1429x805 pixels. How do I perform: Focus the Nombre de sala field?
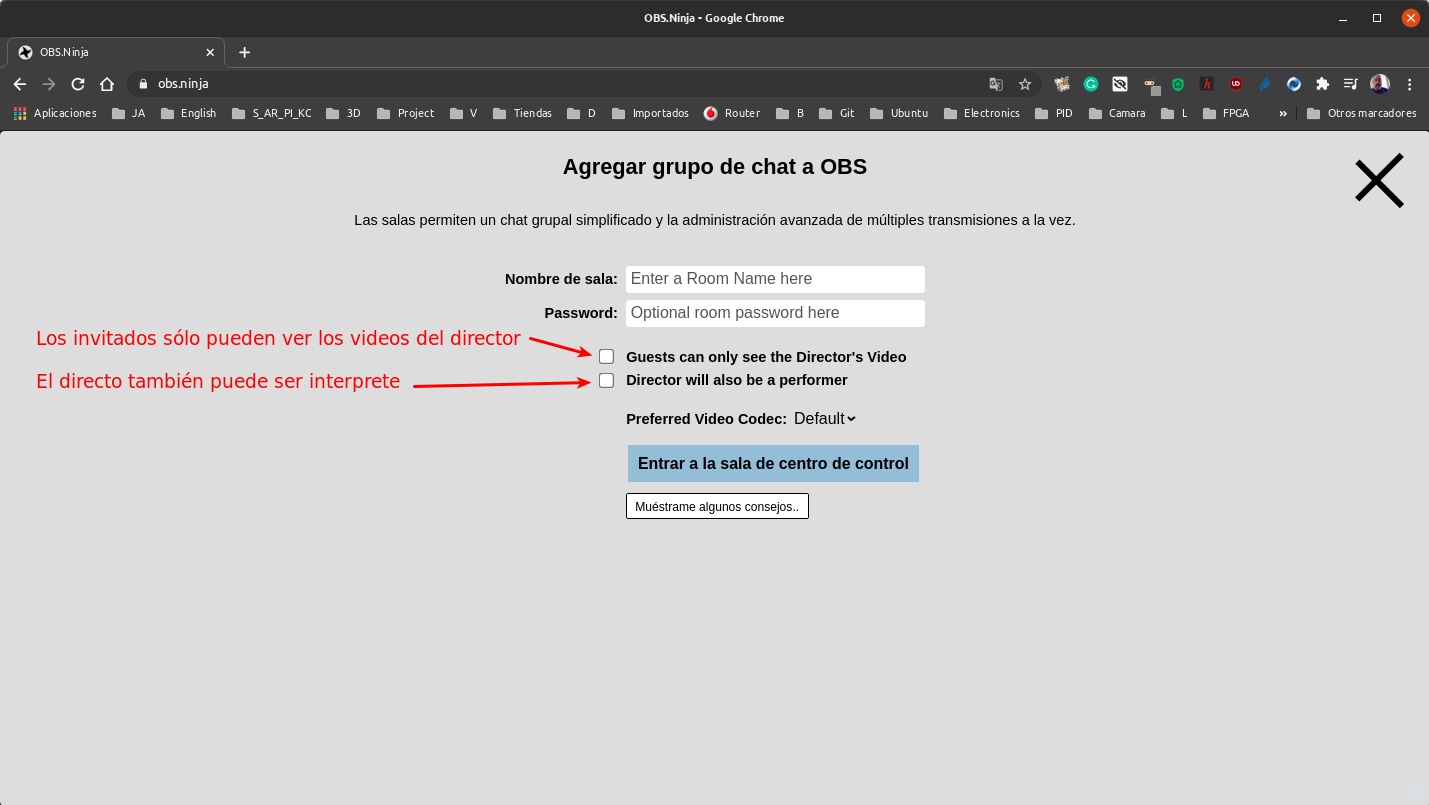pos(775,279)
